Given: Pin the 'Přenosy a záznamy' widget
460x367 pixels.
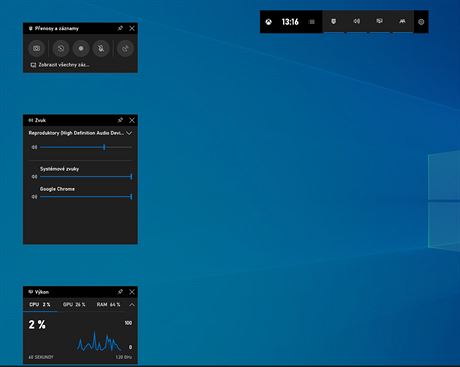Looking at the screenshot, I should tap(120, 28).
